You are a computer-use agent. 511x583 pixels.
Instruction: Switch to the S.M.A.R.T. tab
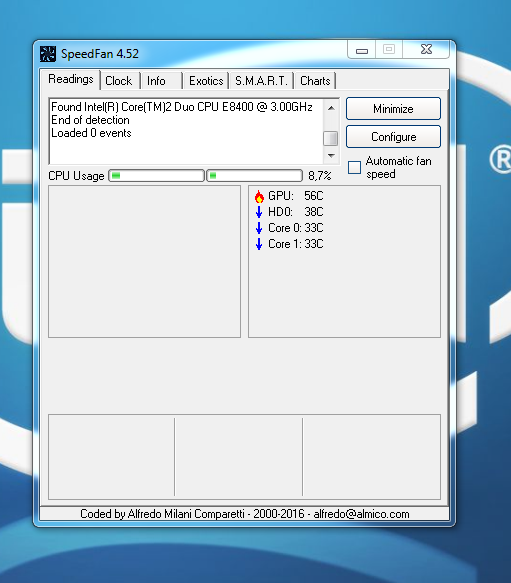point(261,81)
